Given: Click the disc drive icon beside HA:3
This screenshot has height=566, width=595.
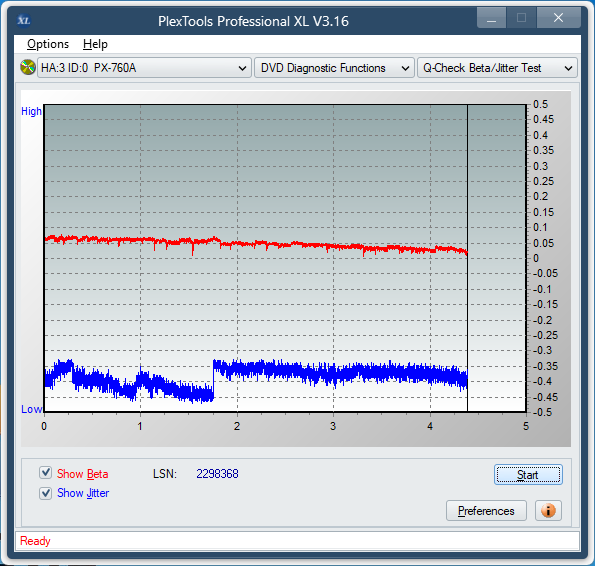Looking at the screenshot, I should coord(28,68).
